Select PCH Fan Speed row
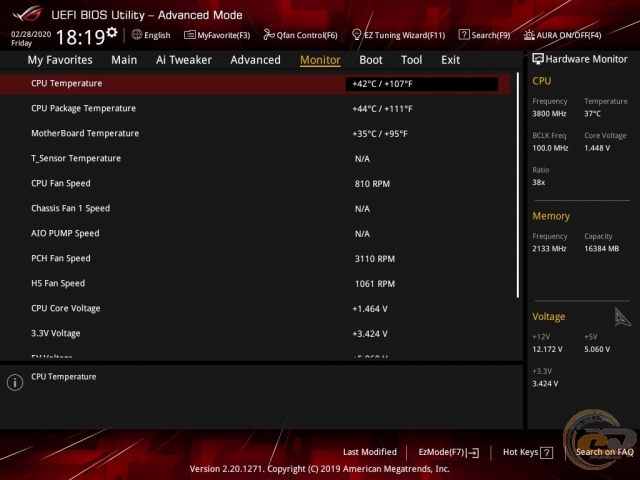This screenshot has height=480, width=640. [x=255, y=258]
